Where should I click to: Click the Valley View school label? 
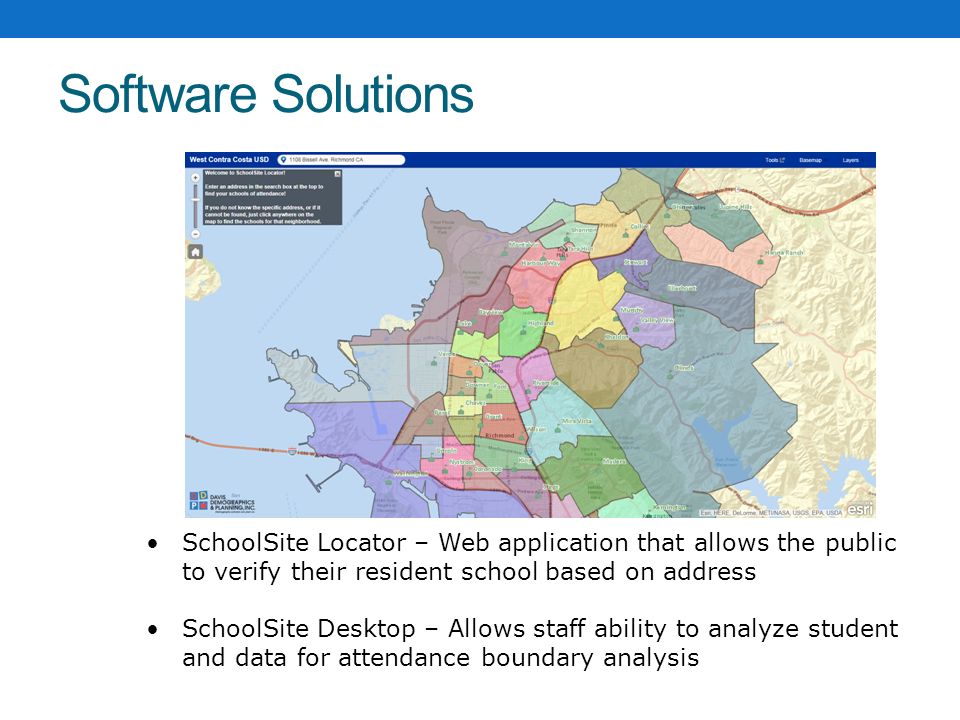coord(657,320)
